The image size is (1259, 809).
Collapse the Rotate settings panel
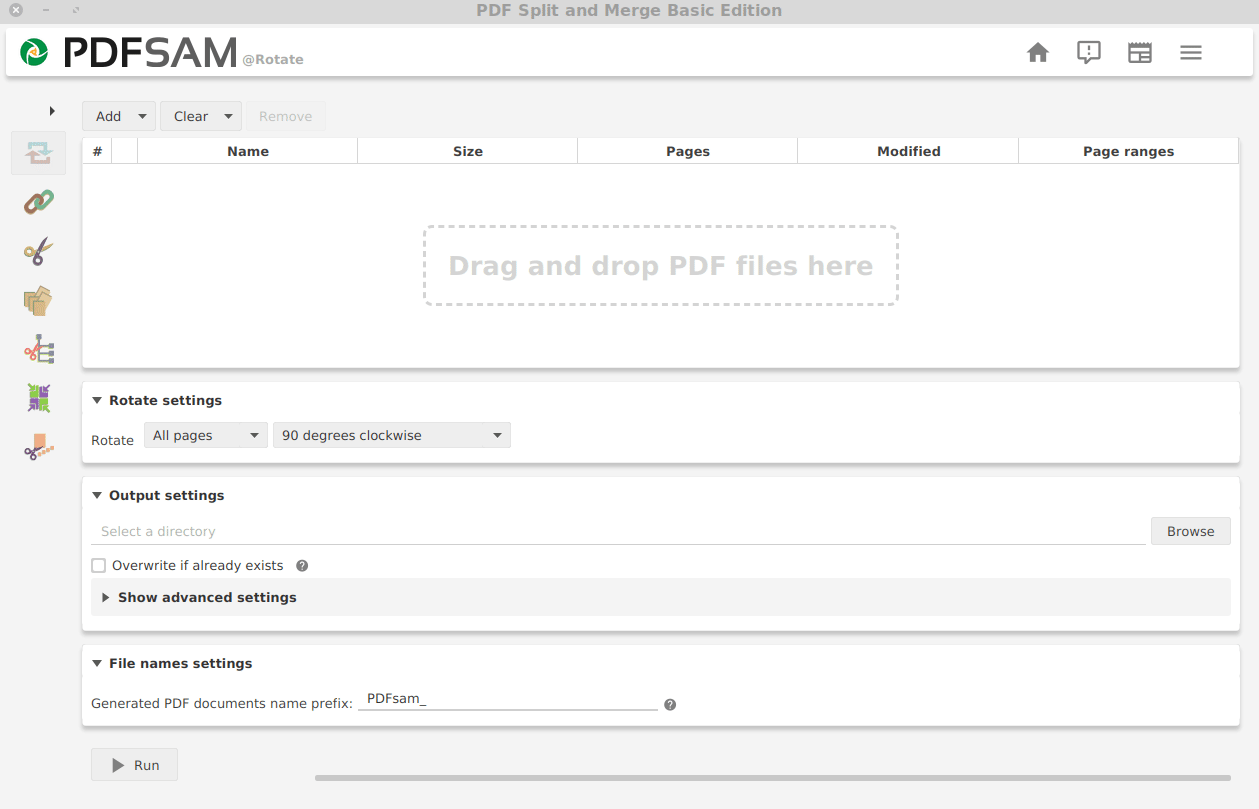pos(97,401)
